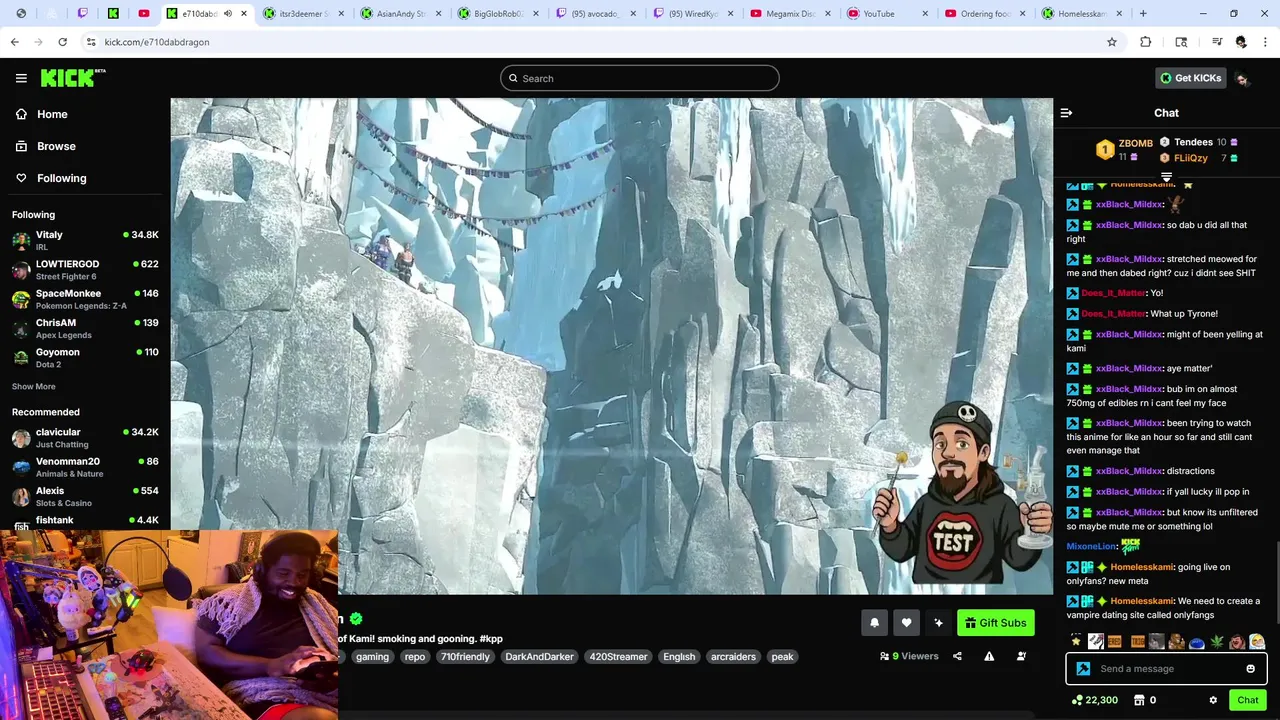Click ZBOMB top gifter entry
The width and height of the screenshot is (1280, 720).
1124,150
